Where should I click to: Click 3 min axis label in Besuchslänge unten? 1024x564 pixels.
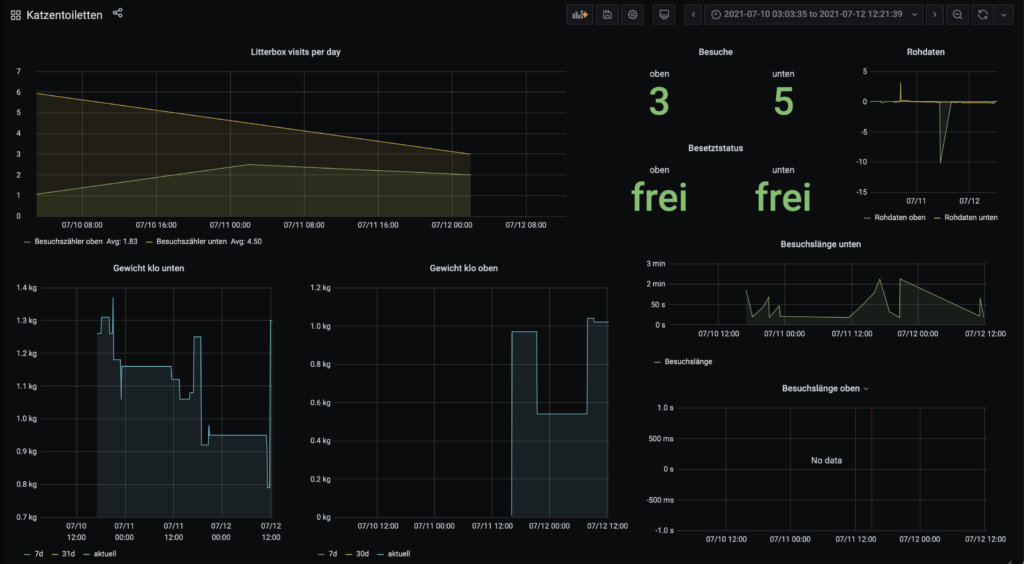click(656, 264)
